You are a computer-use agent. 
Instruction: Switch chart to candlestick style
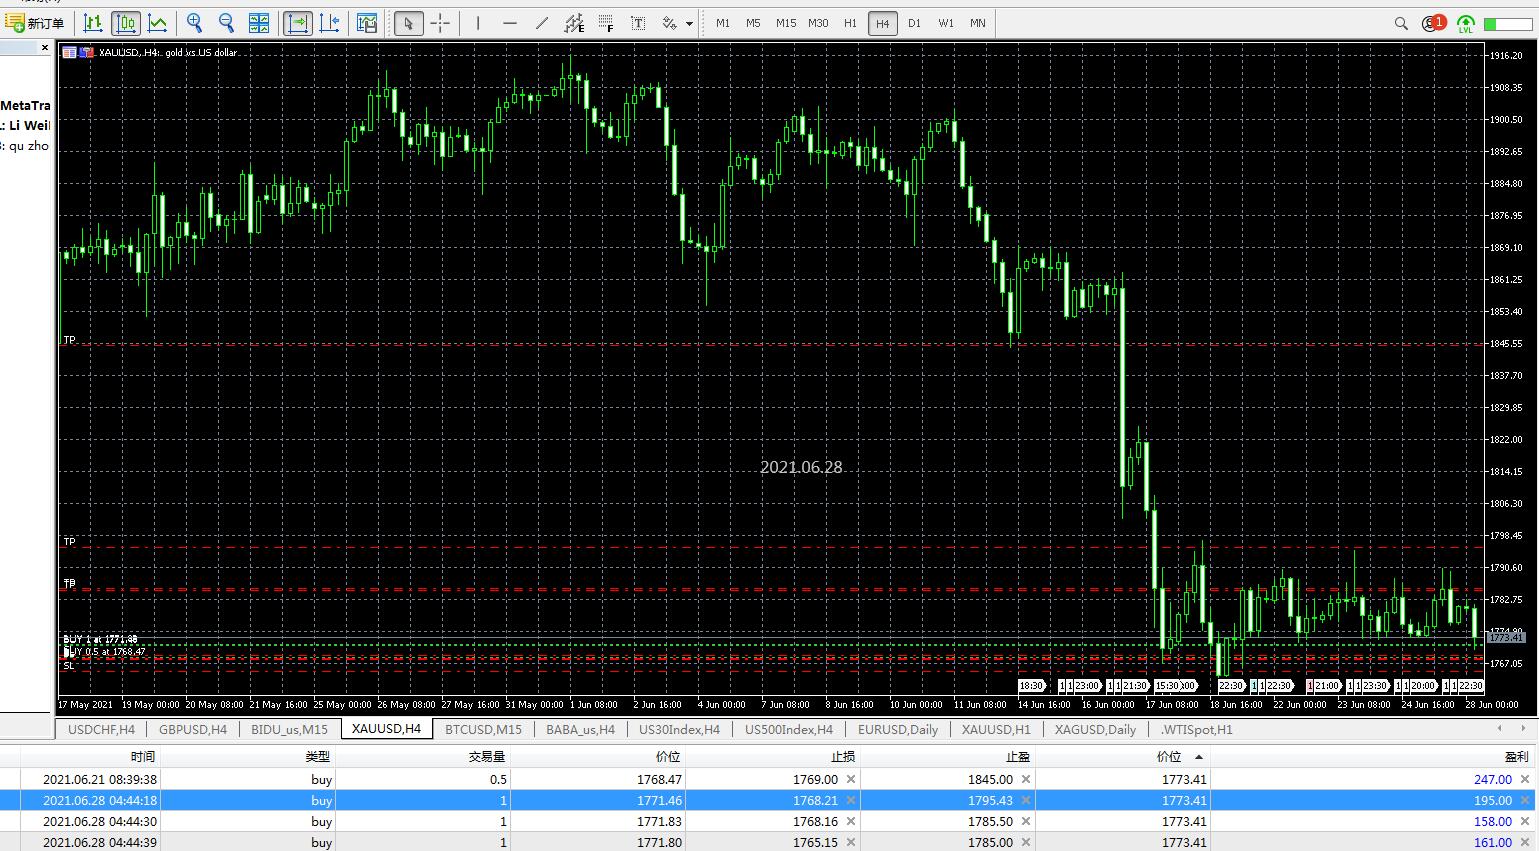point(125,23)
